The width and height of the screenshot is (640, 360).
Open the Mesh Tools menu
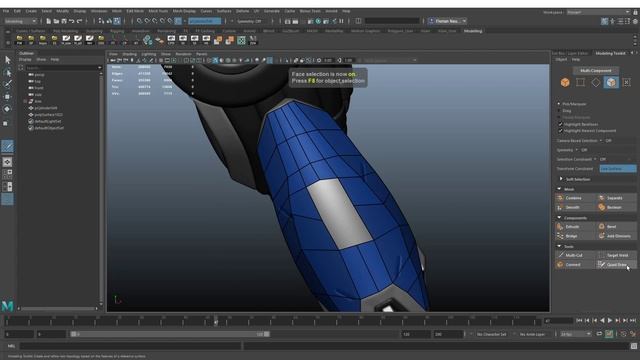pos(158,11)
